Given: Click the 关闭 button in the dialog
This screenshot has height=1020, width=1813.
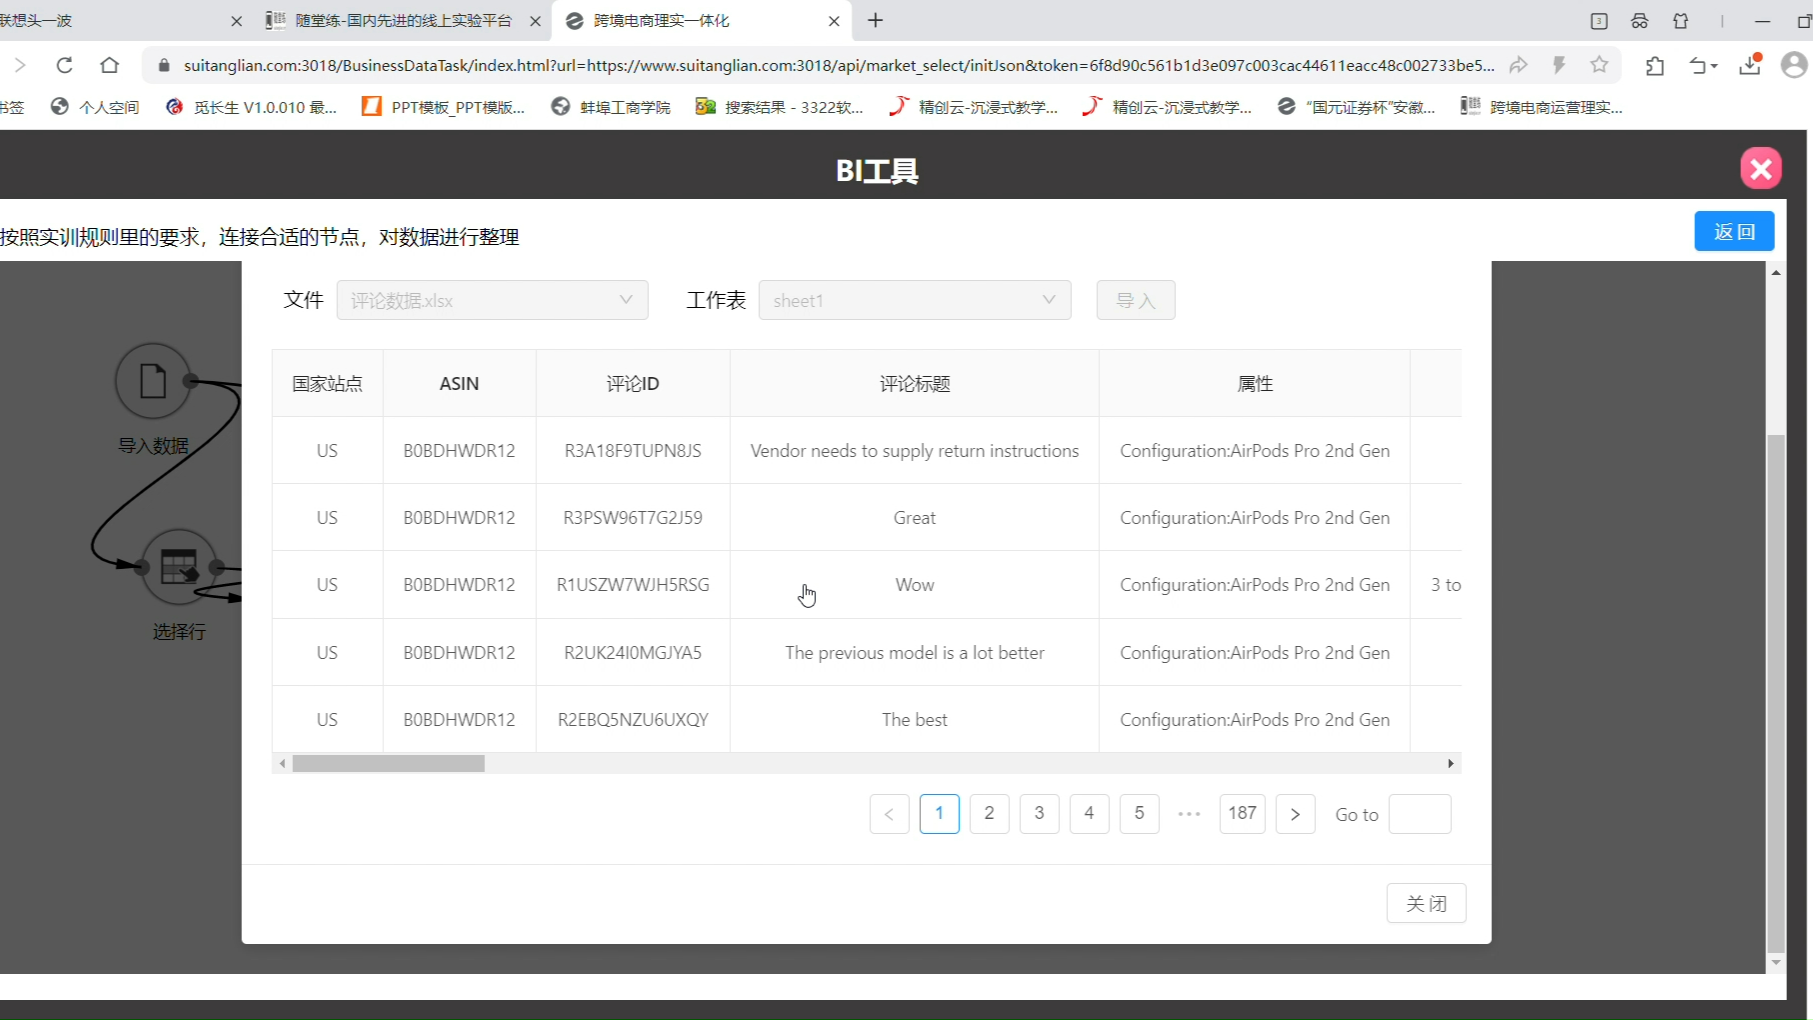Looking at the screenshot, I should pyautogui.click(x=1426, y=903).
